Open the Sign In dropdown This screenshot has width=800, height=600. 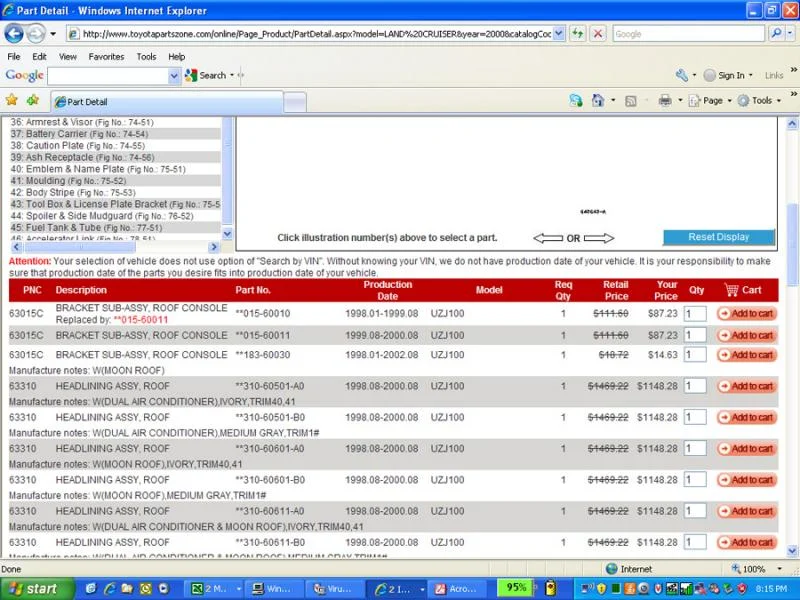(x=728, y=76)
